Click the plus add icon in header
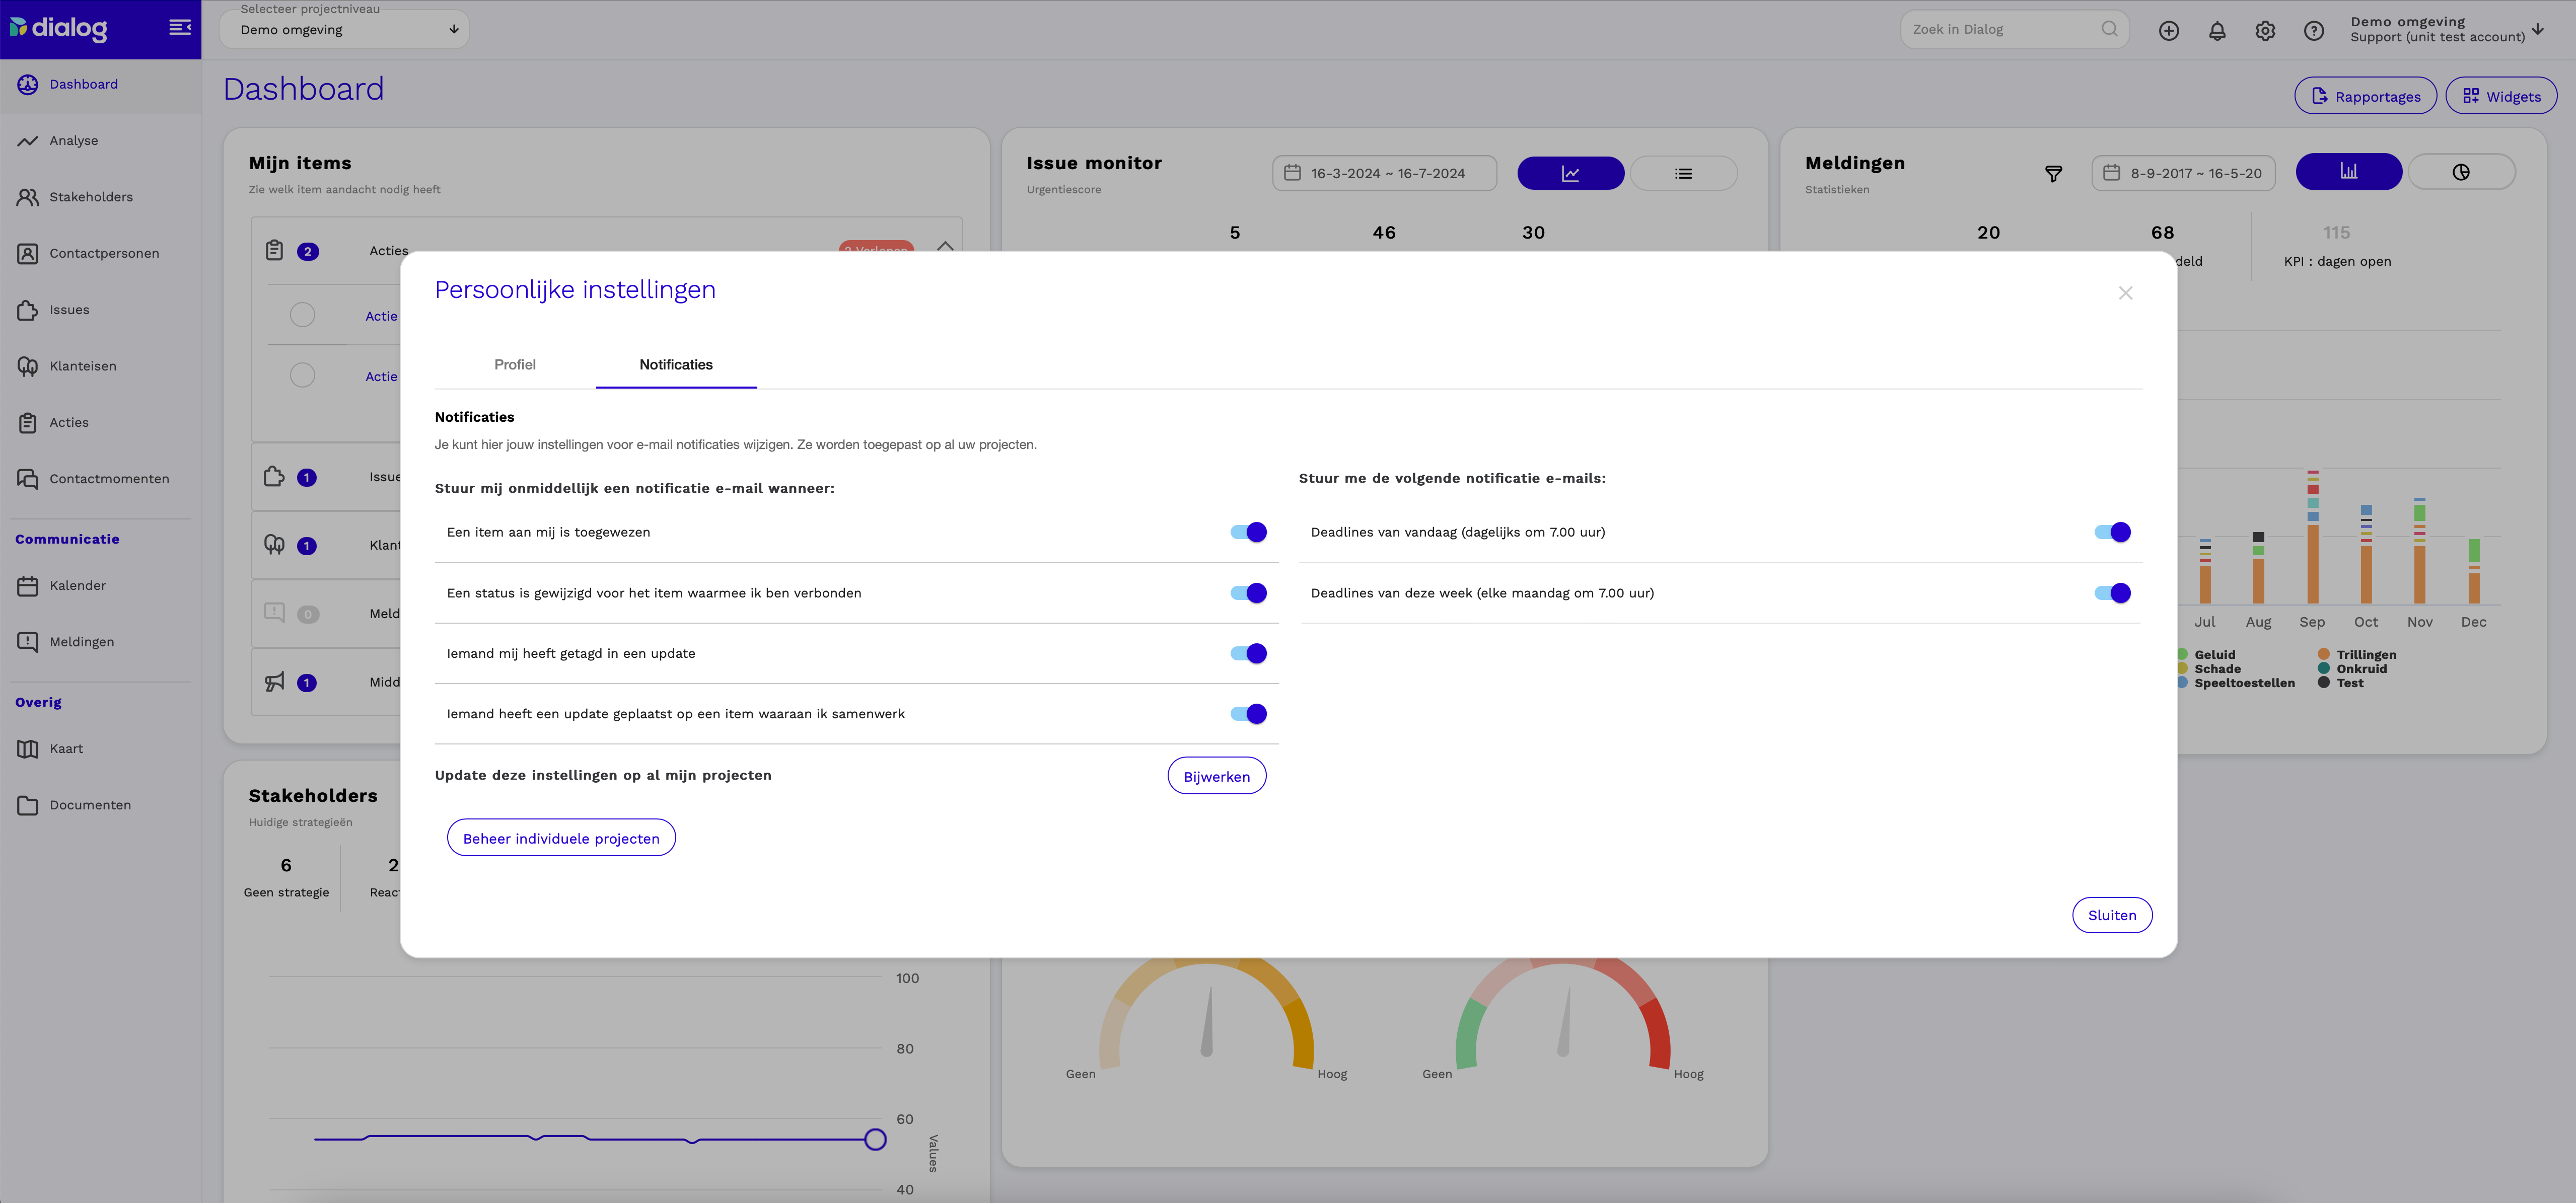Viewport: 2576px width, 1203px height. coord(2169,30)
